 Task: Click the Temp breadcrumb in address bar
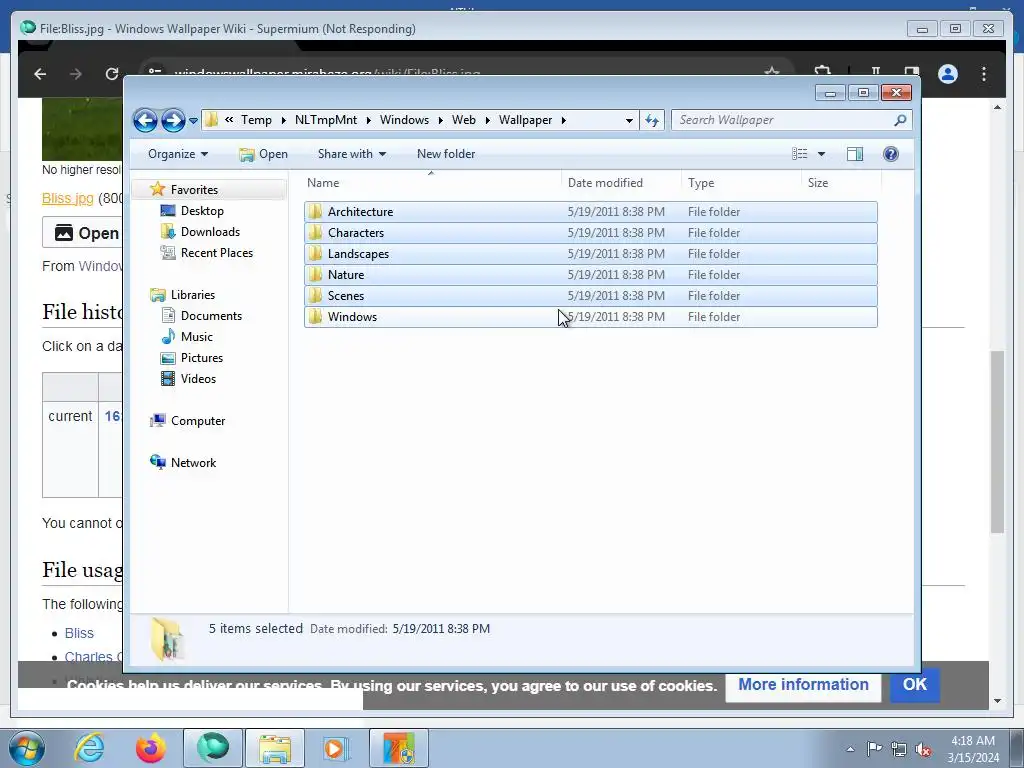pyautogui.click(x=256, y=120)
